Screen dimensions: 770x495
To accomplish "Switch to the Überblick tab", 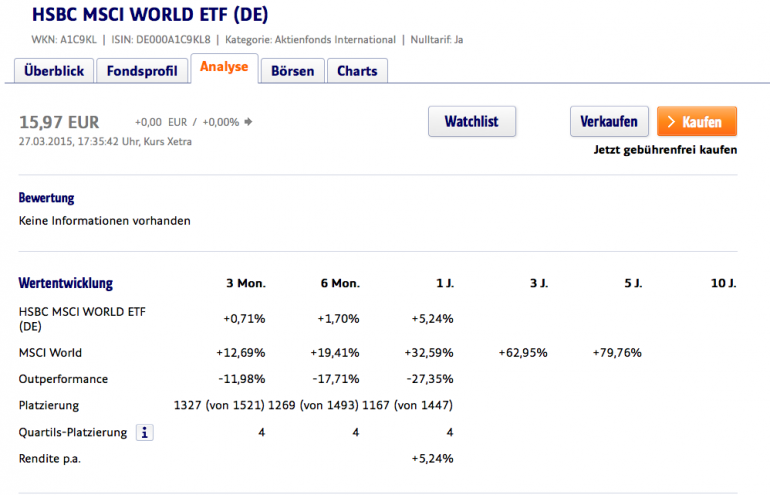I will 54,71.
